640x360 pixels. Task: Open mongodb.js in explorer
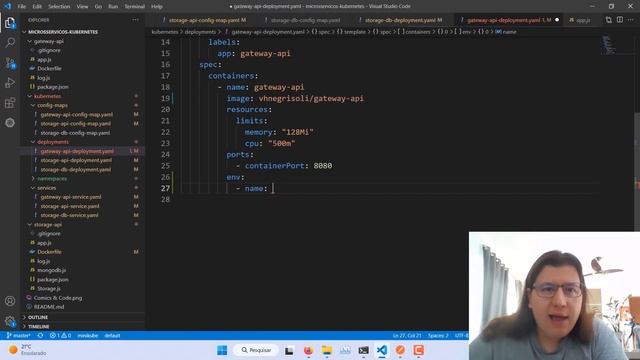(x=51, y=270)
